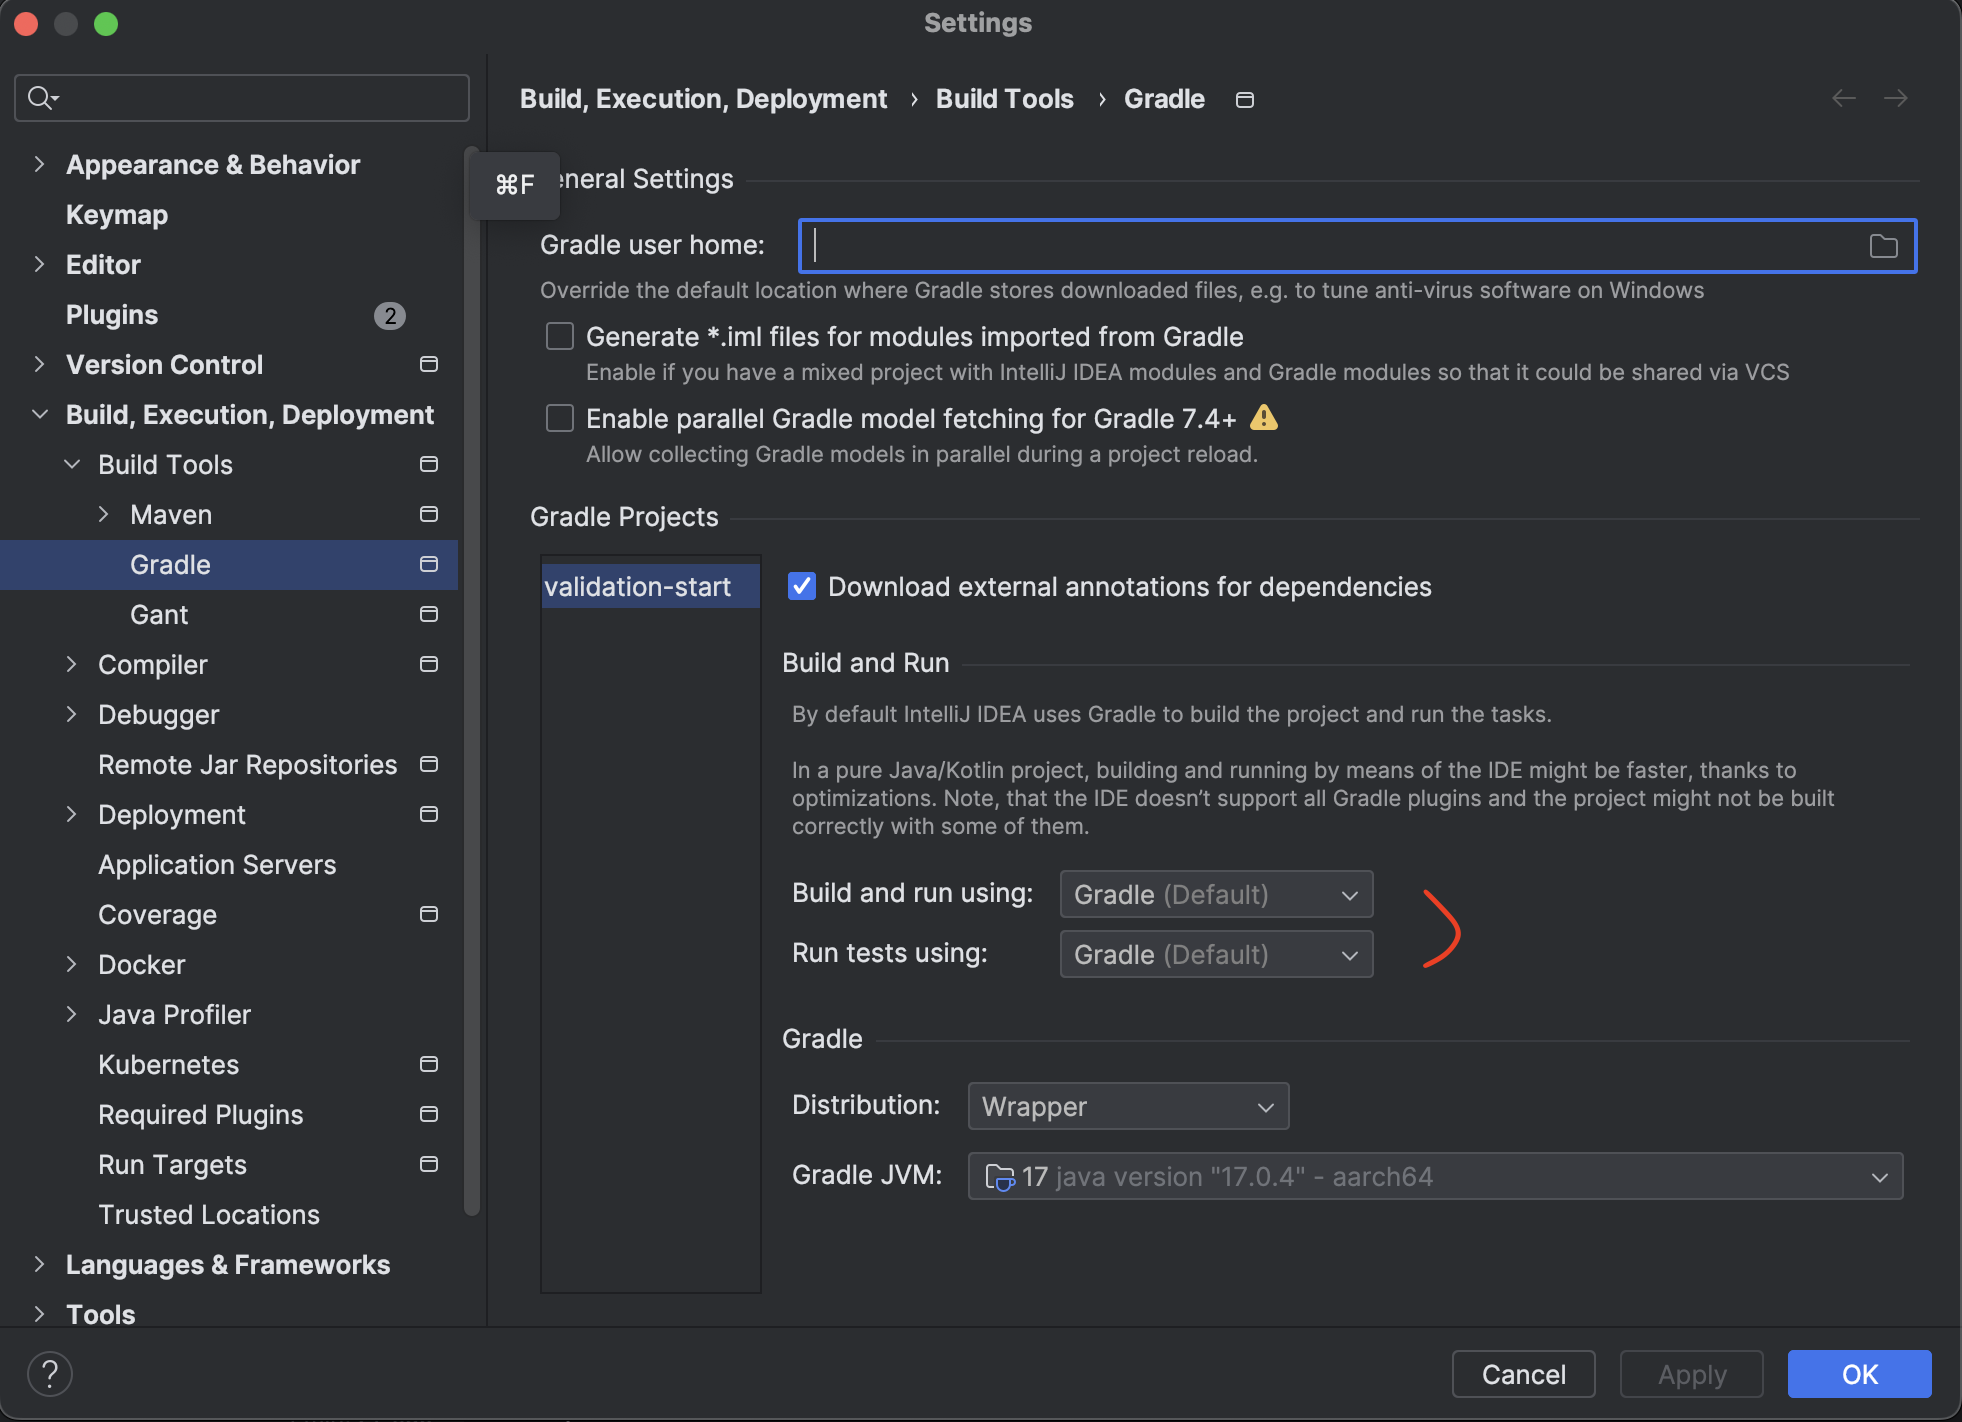Expand the Debugger node
Viewport: 1962px width, 1422px height.
(72, 714)
